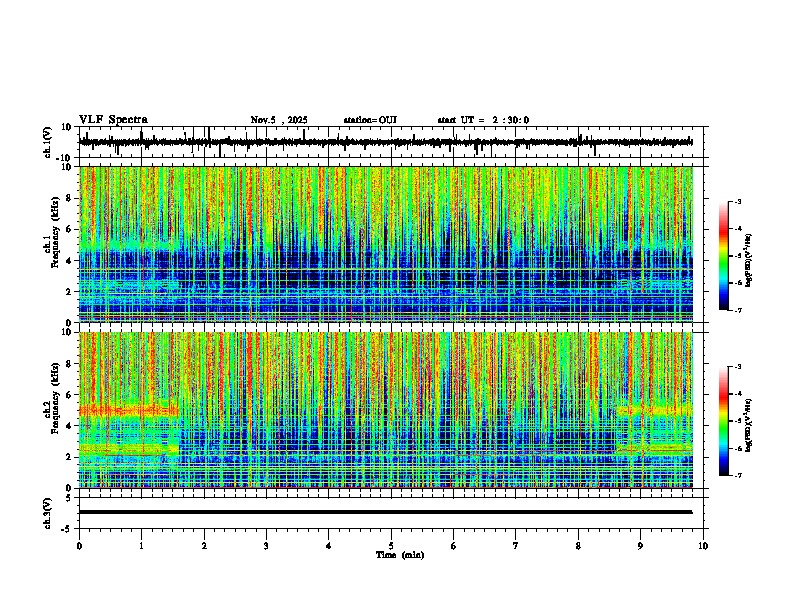
Task: Click the ch.2 spectrogram color scale bar
Action: [x=724, y=421]
